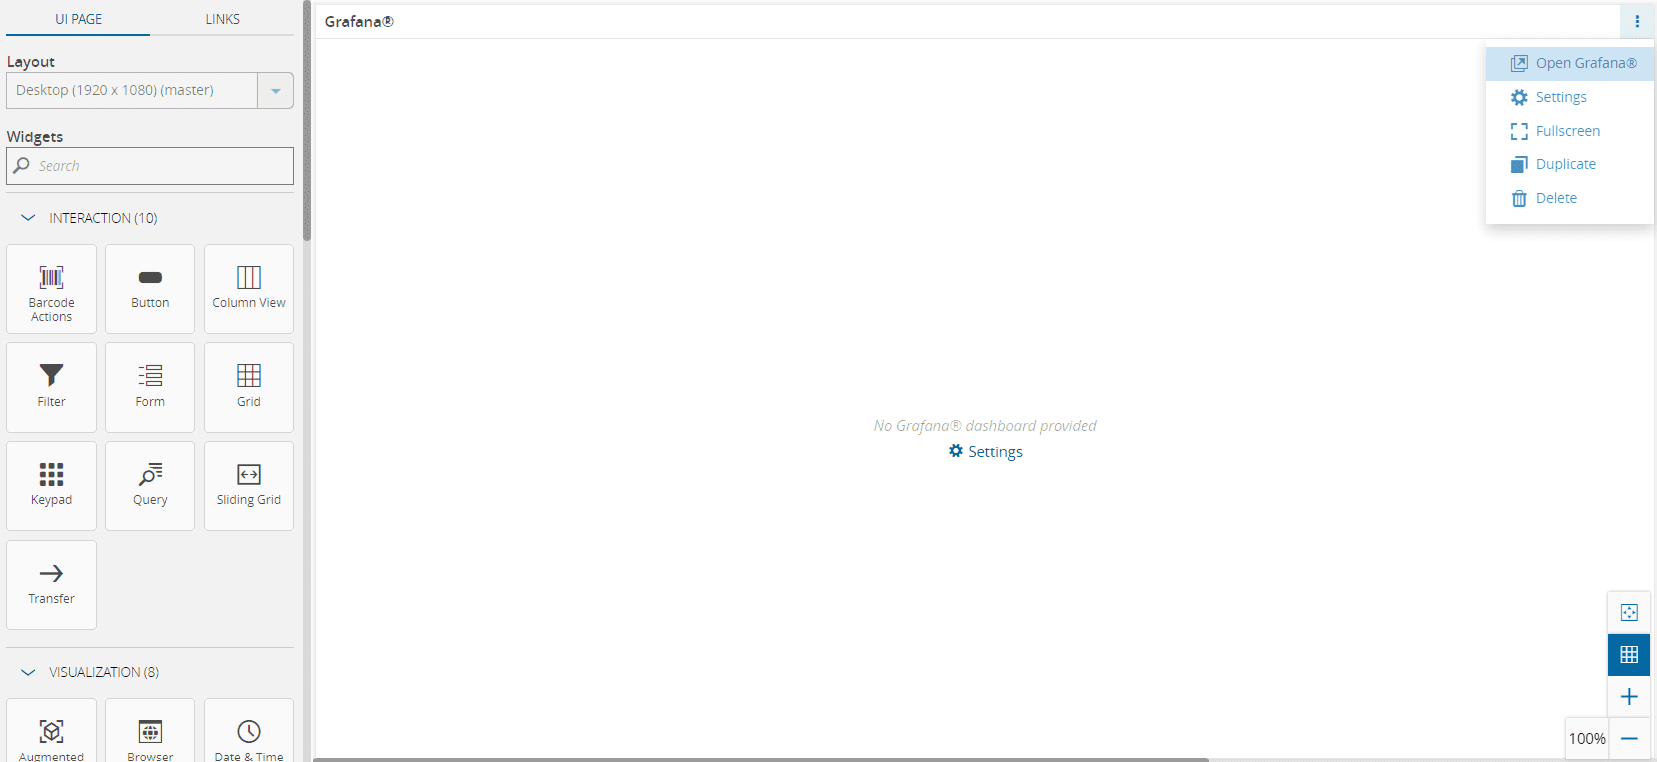The width and height of the screenshot is (1657, 762).
Task: Select the Button widget
Action: coord(150,289)
